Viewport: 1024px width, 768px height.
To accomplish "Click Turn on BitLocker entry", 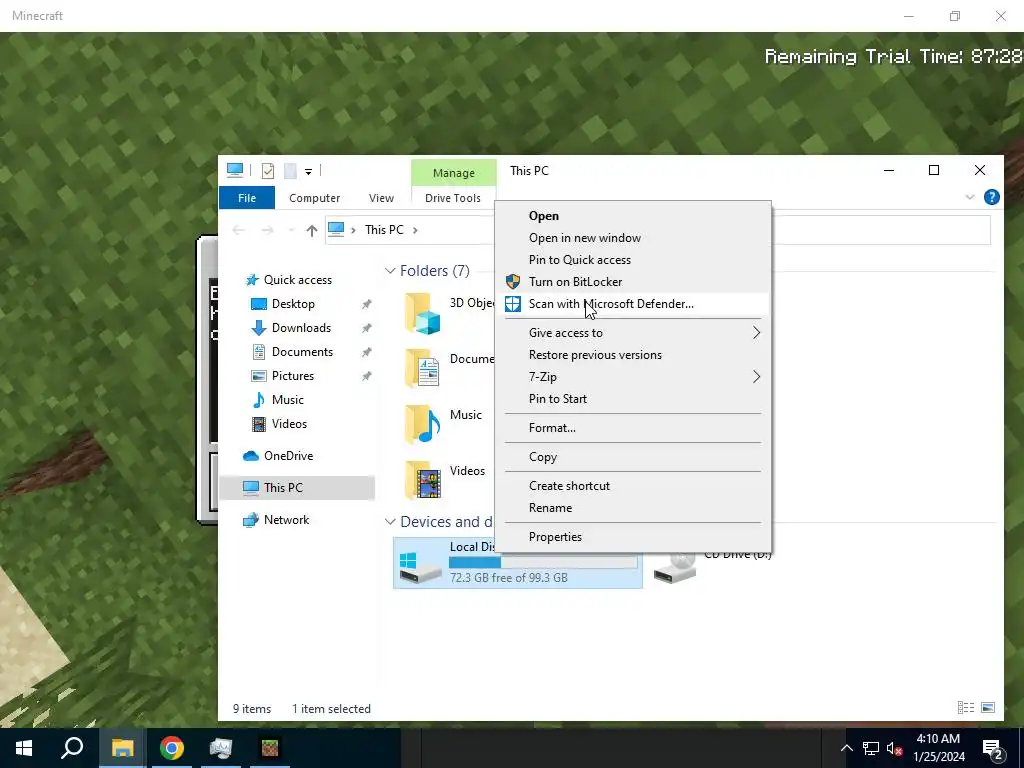I will coord(575,281).
